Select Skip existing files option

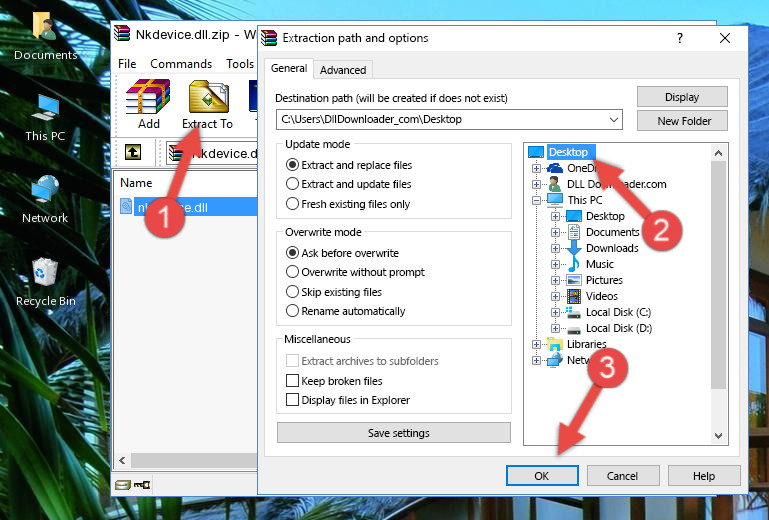coord(333,292)
